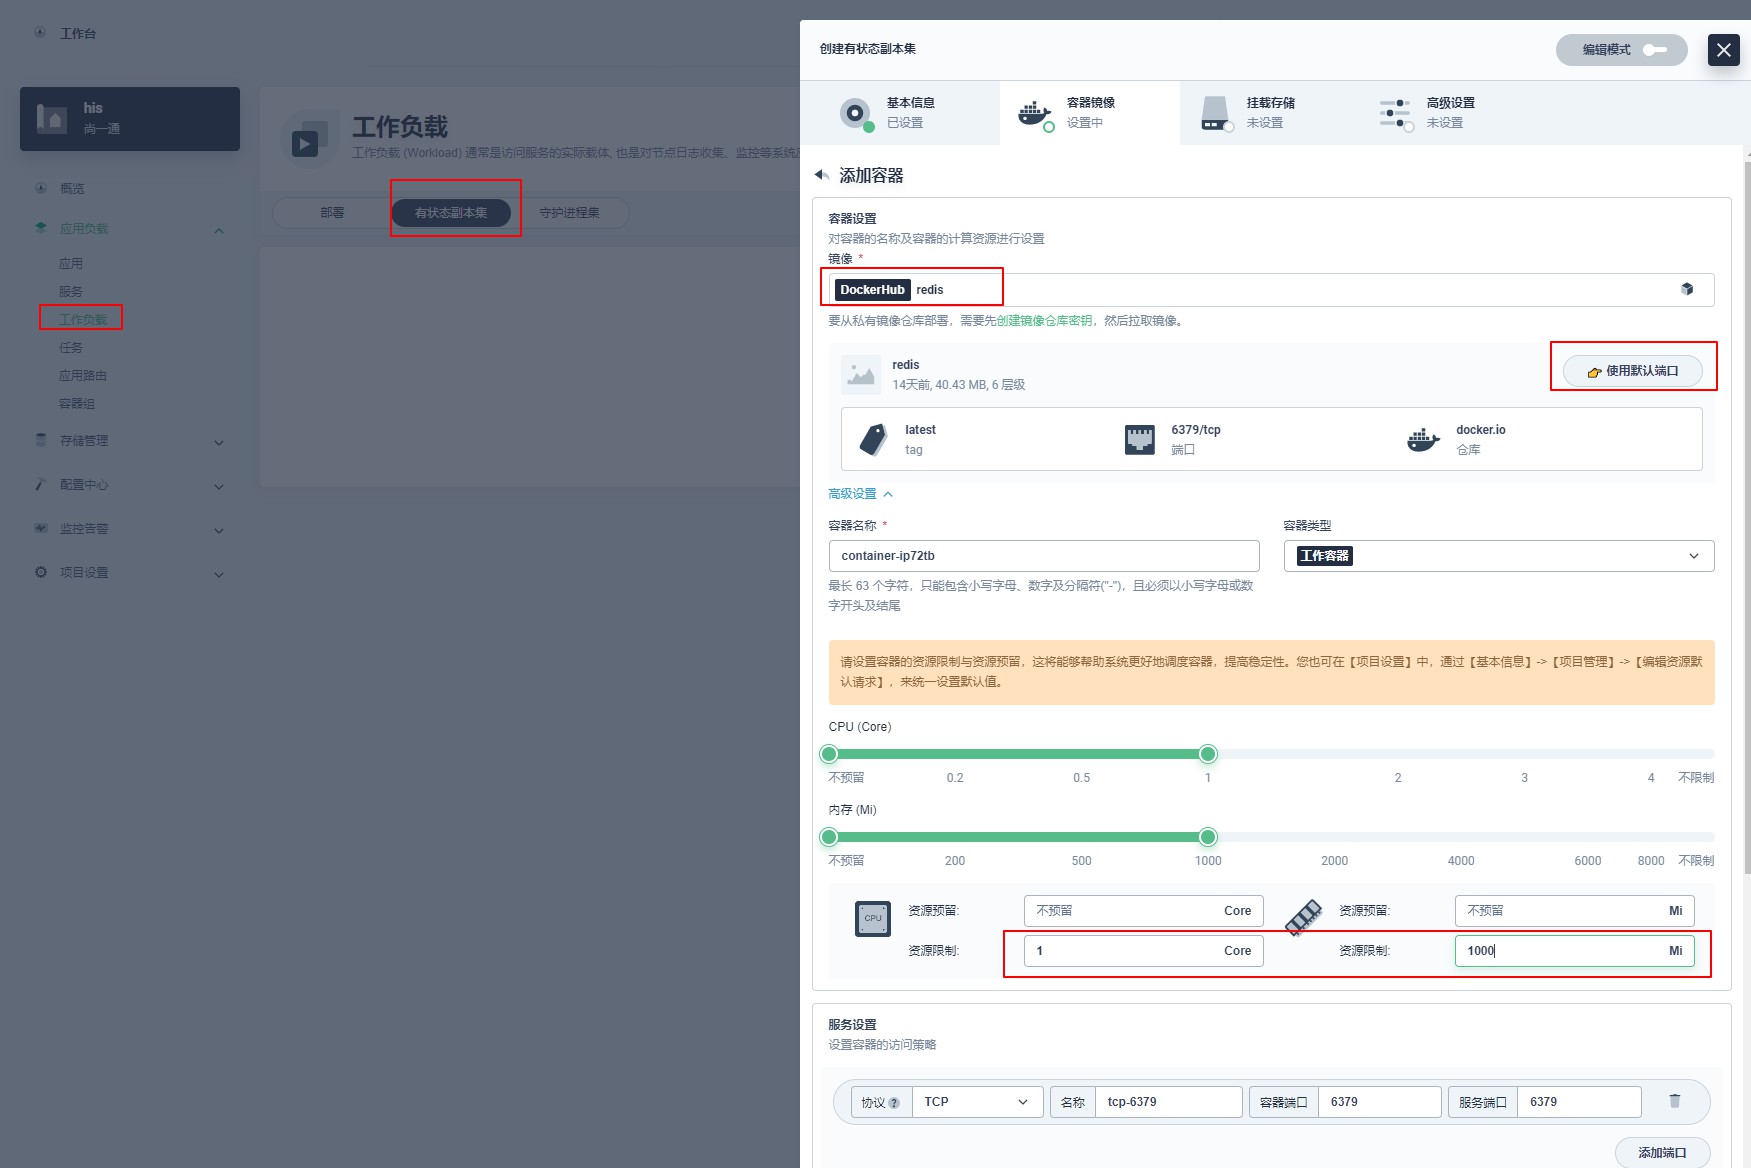Screen dimensions: 1751x1168
Task: Click the CPU chip icon
Action: point(873,919)
